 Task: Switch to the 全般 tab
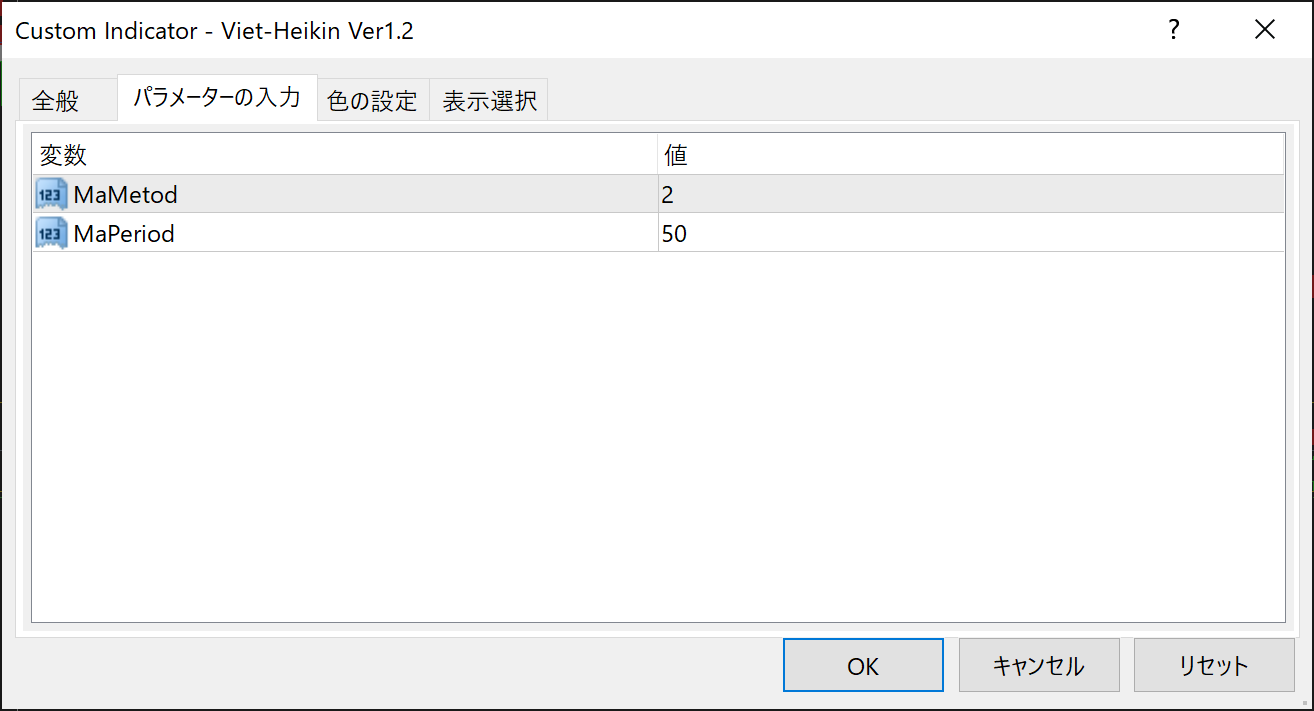point(56,101)
